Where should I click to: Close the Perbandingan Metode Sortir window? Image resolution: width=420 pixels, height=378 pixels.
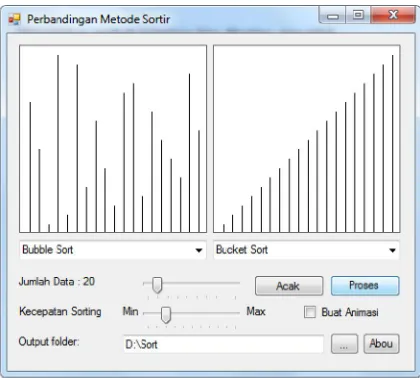coord(393,15)
